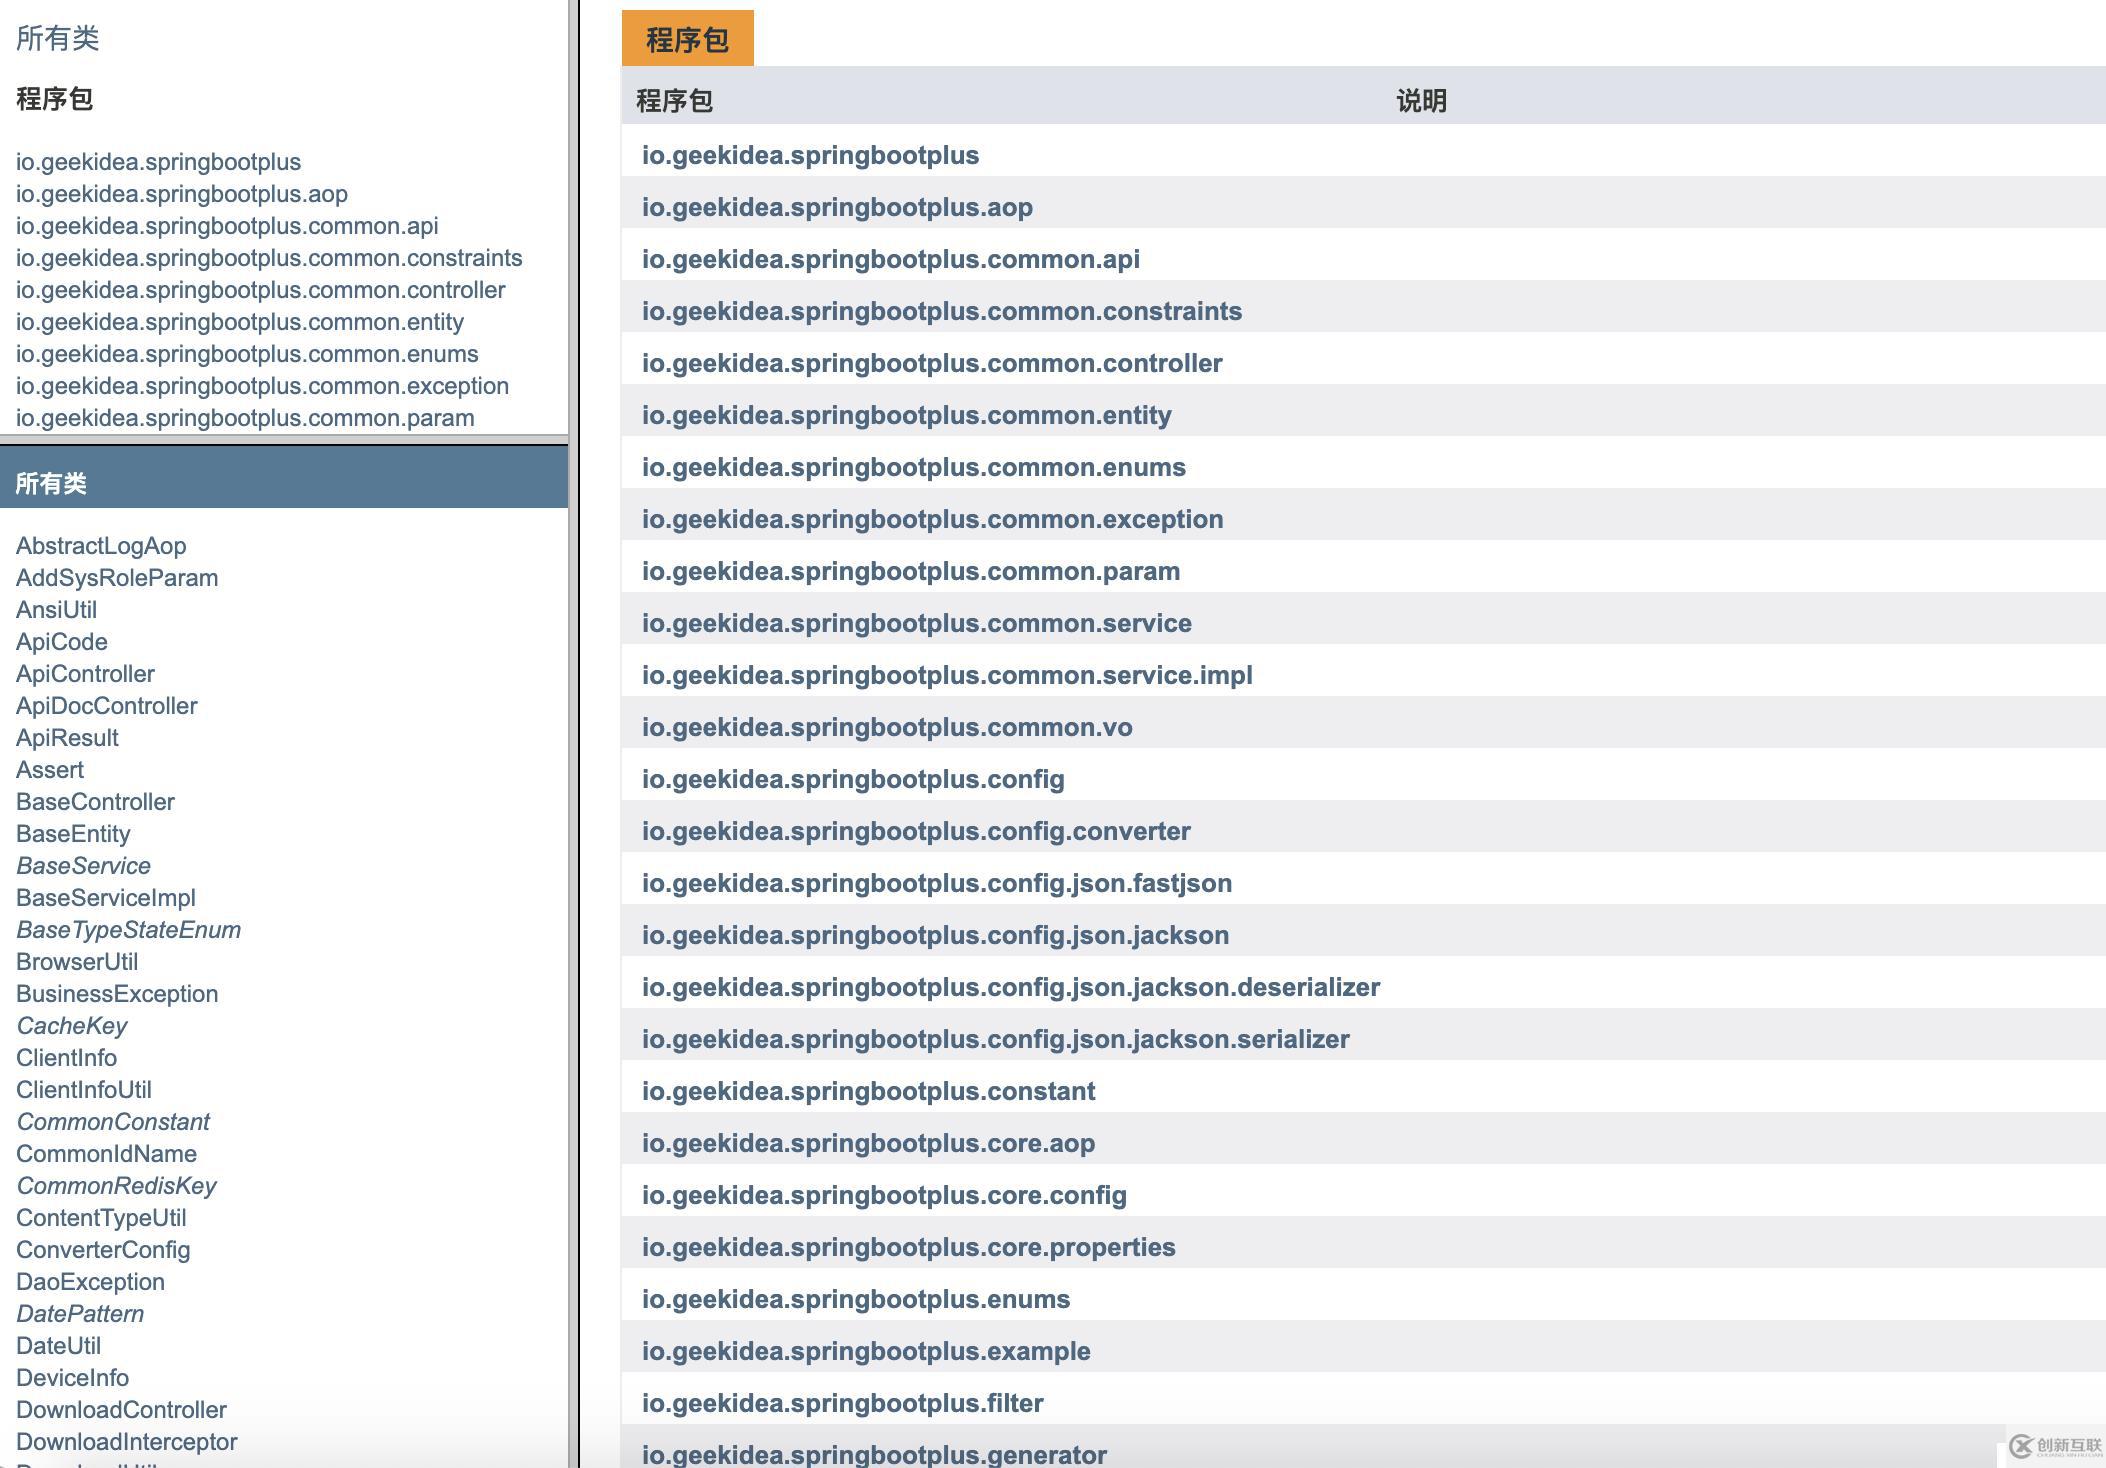Expand io.geekidea.springbootplus.config.json.jackson package
Screen dimensions: 2106x1468
point(935,935)
